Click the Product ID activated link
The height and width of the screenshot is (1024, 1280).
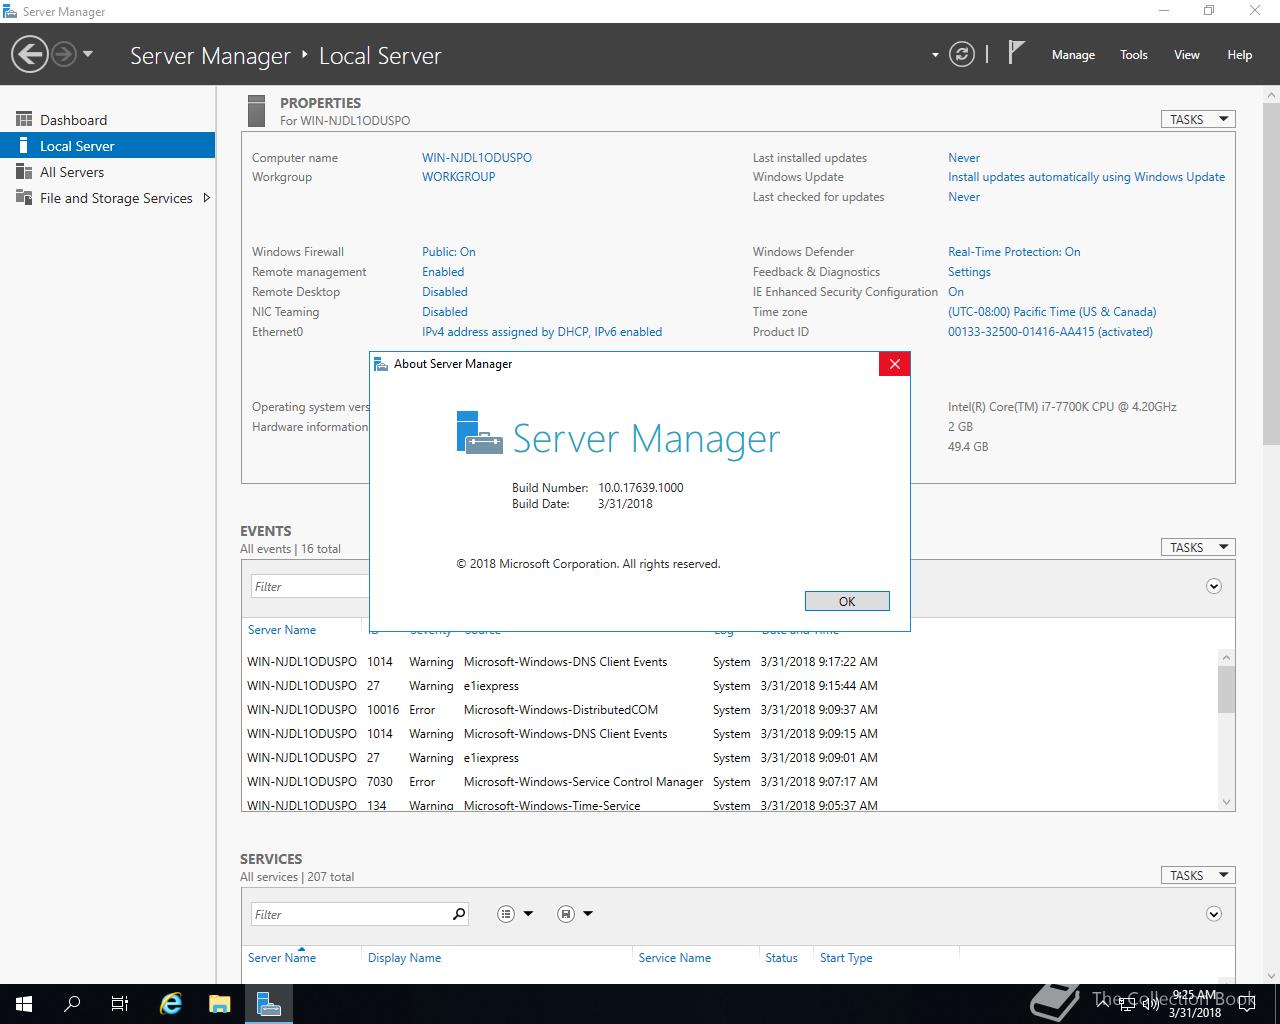tap(1050, 331)
